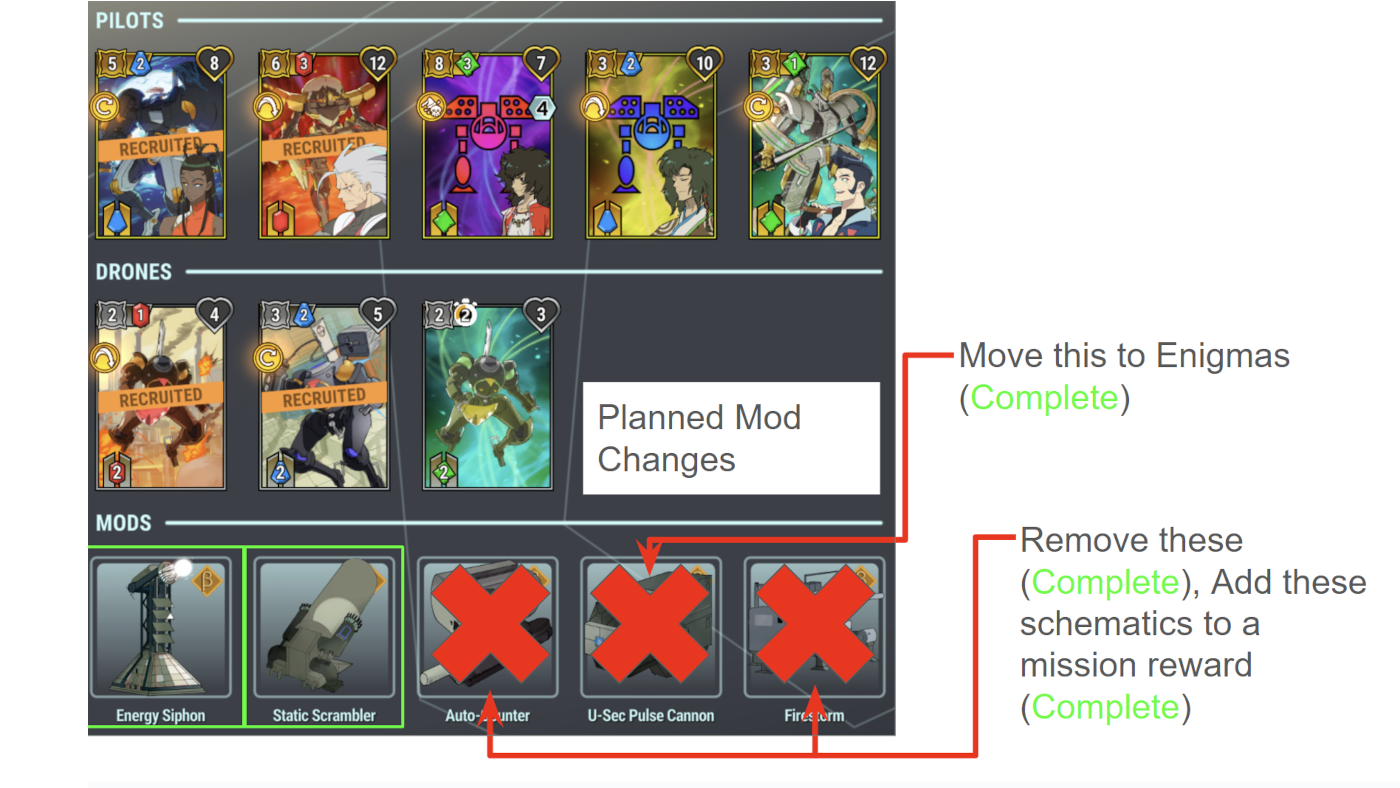
Task: Select purple pilot card with 7 health
Action: coord(488,143)
